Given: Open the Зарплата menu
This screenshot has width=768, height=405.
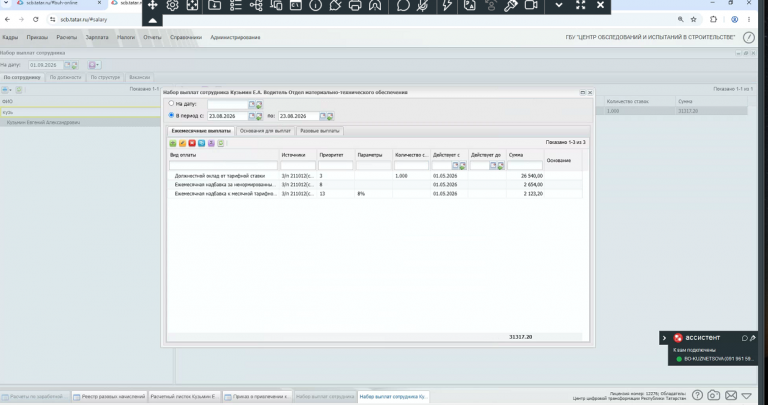Looking at the screenshot, I should click(x=97, y=37).
